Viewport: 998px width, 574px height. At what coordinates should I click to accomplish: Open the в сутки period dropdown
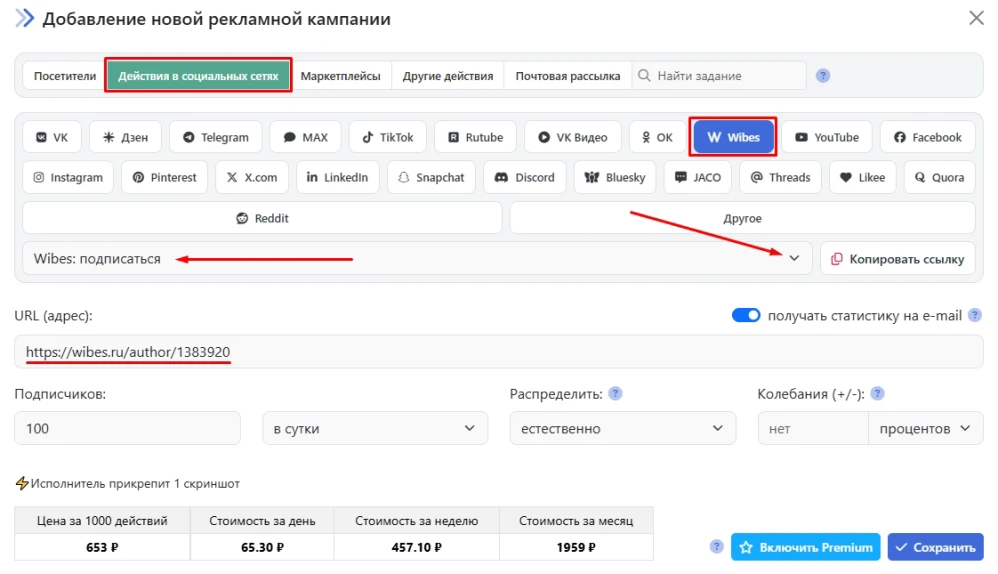375,428
